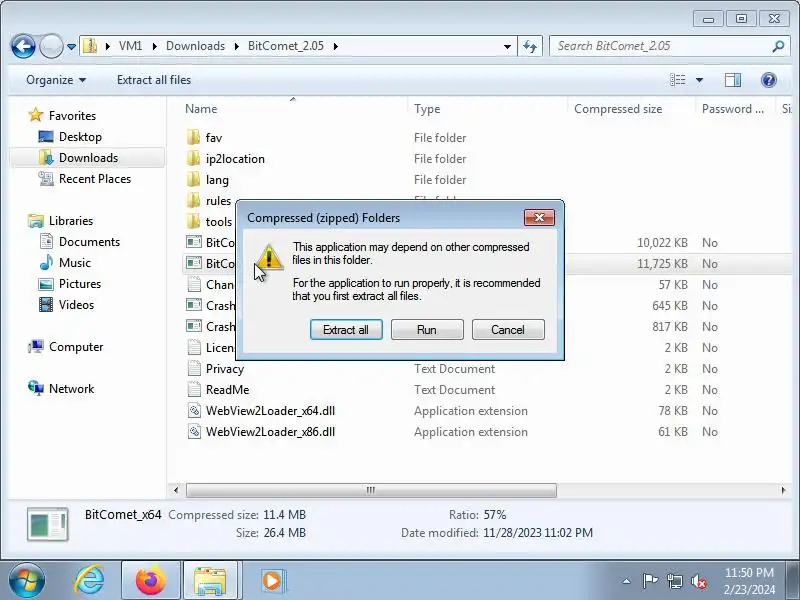Select Libraries in navigation pane
The image size is (800, 600).
click(70, 220)
